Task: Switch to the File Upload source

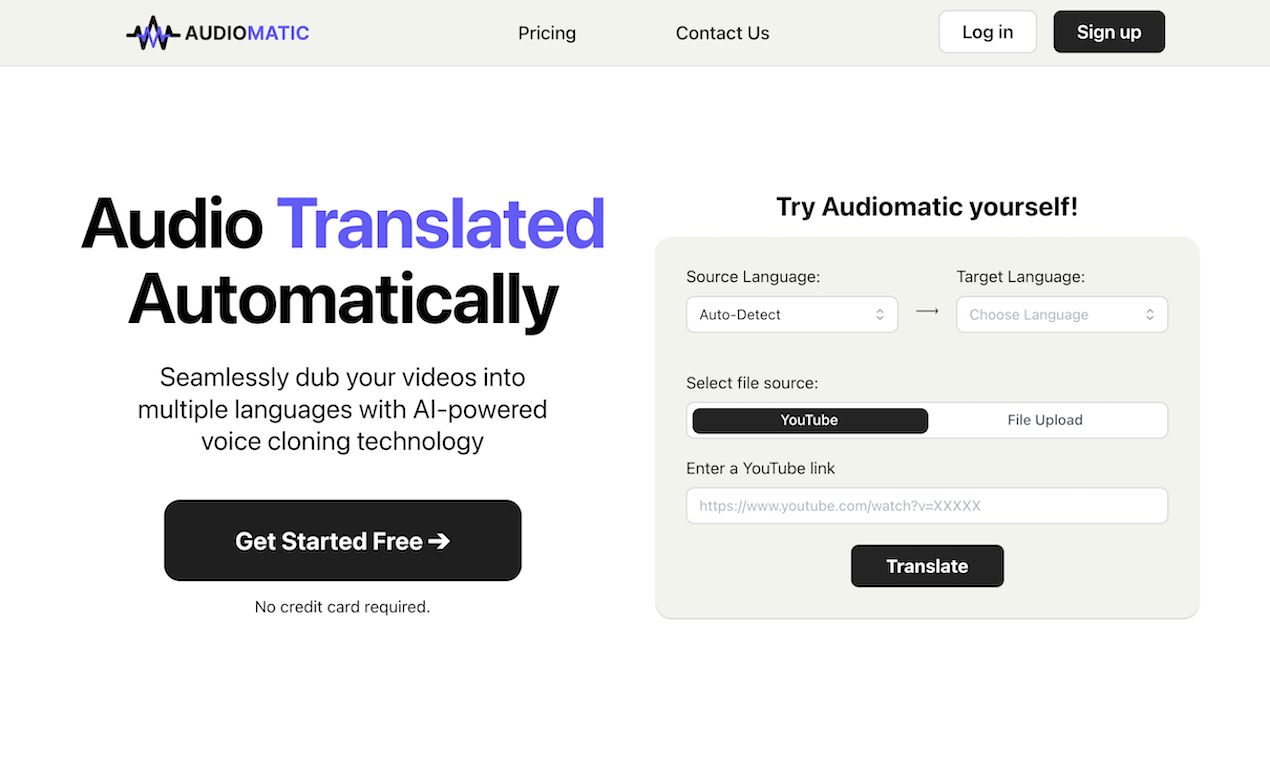Action: tap(1045, 420)
